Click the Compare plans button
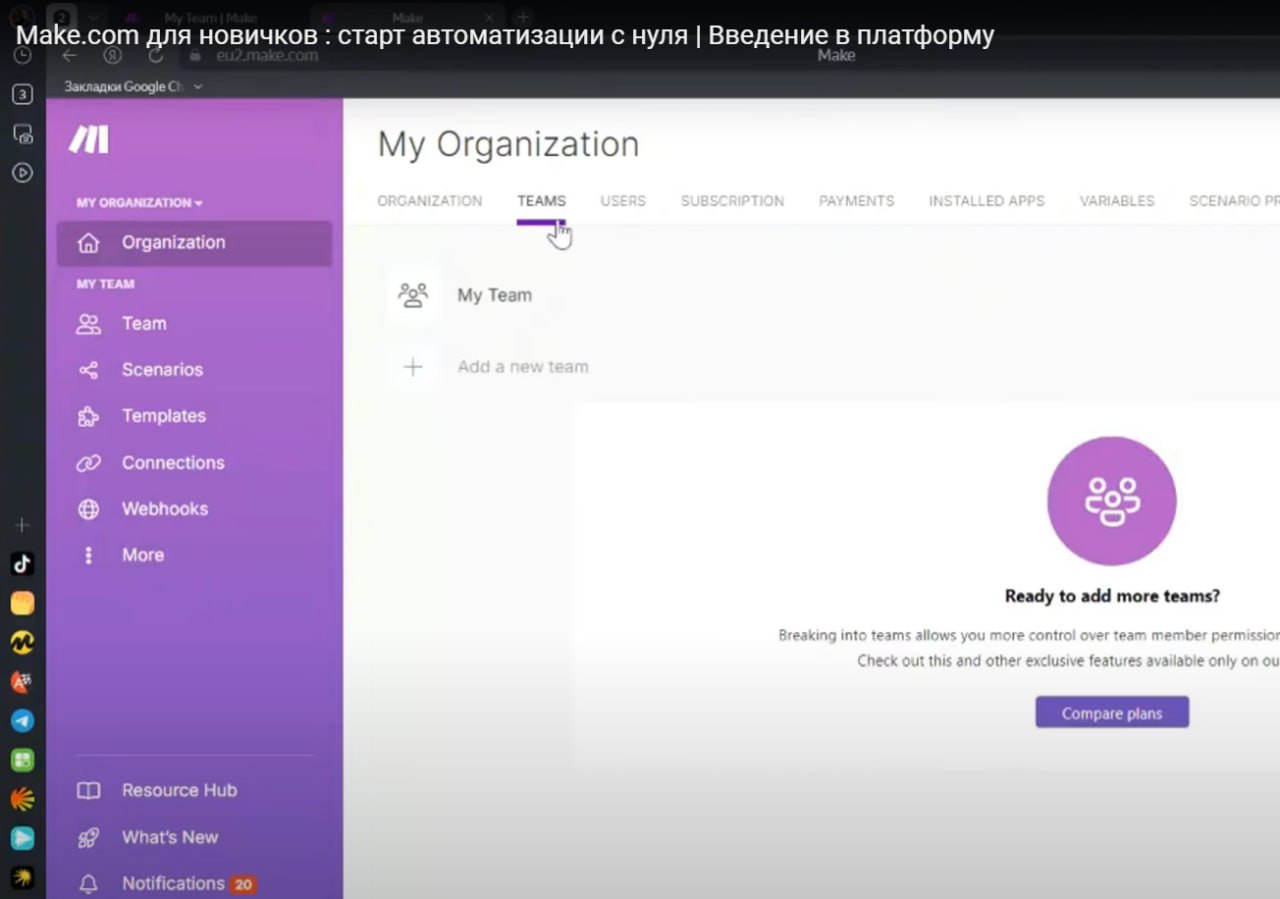The width and height of the screenshot is (1280, 899). pyautogui.click(x=1112, y=713)
